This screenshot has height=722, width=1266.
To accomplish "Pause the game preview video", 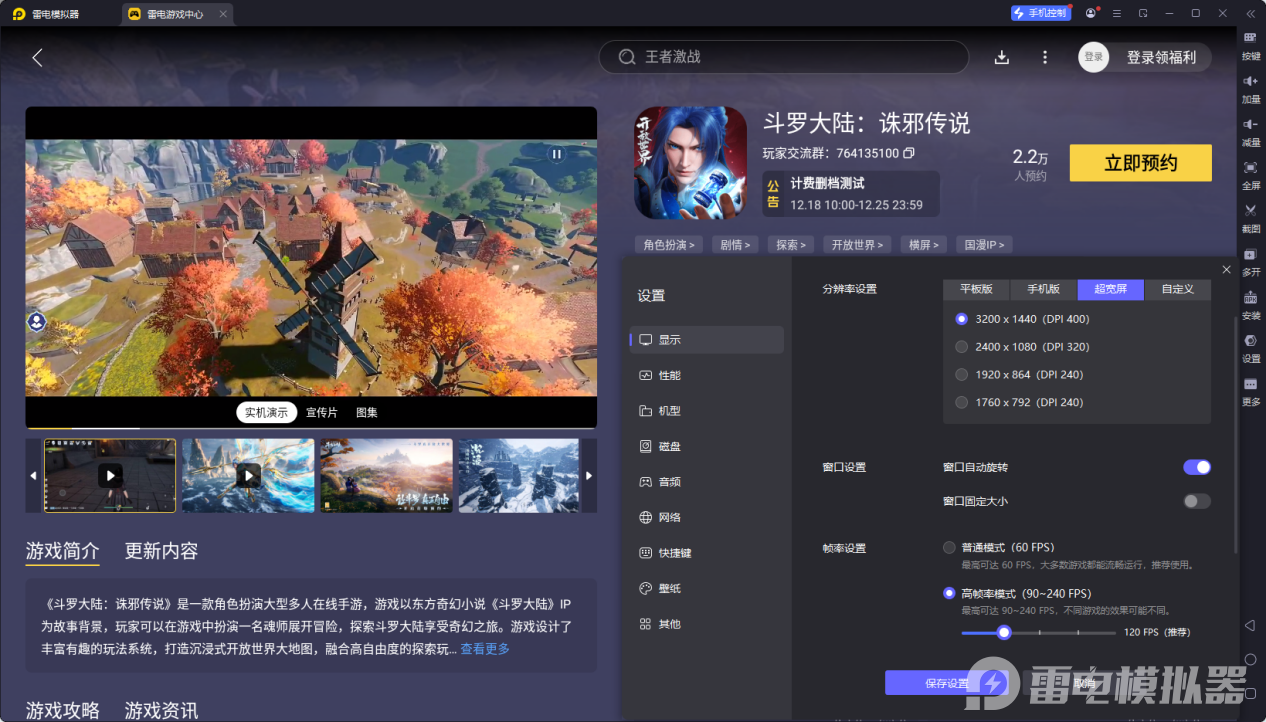I will coord(557,154).
